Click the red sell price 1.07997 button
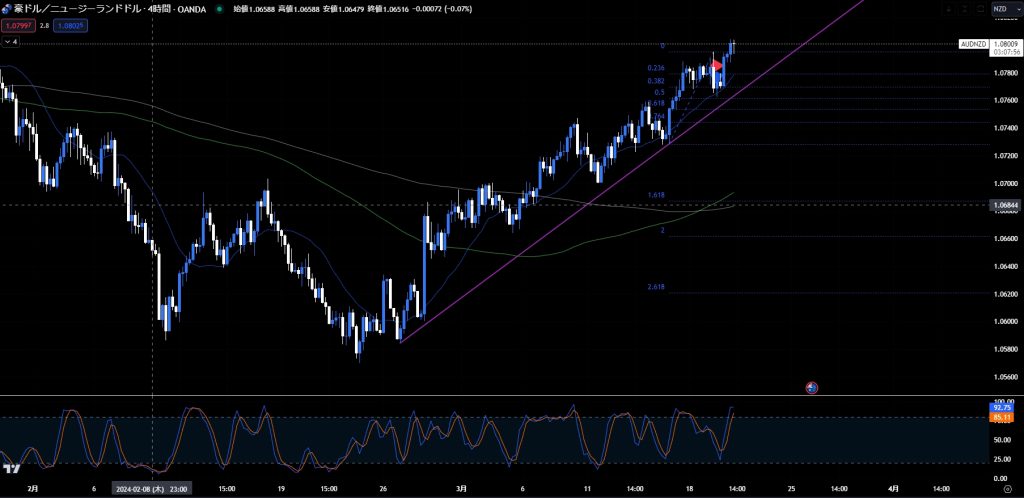This screenshot has width=1024, height=498. (18, 25)
